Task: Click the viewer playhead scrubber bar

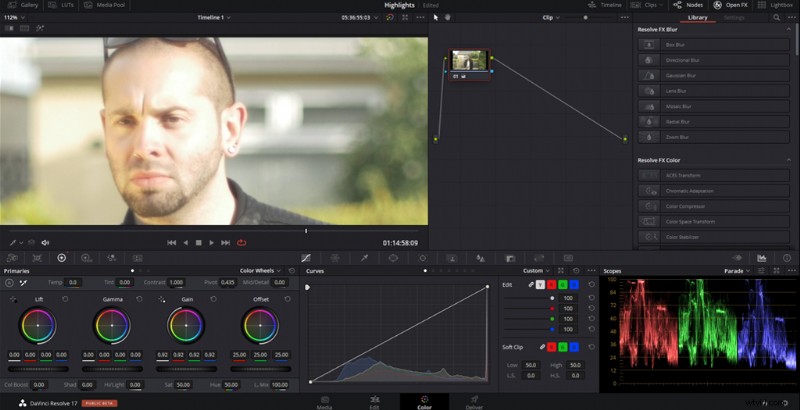Action: point(214,231)
